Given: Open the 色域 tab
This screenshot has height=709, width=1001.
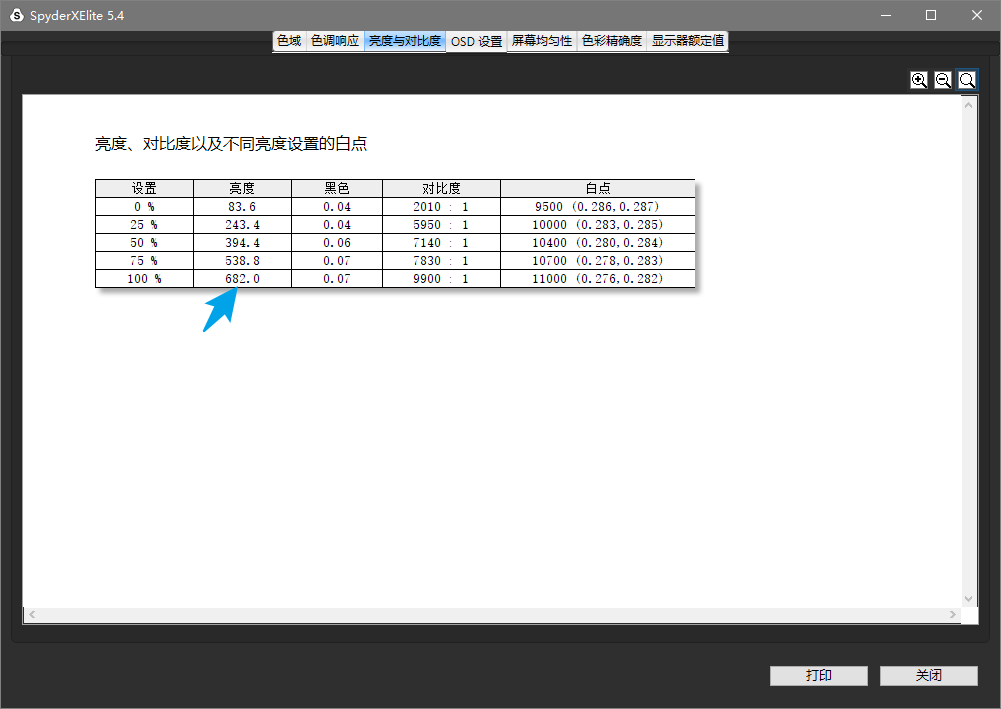Looking at the screenshot, I should point(289,41).
